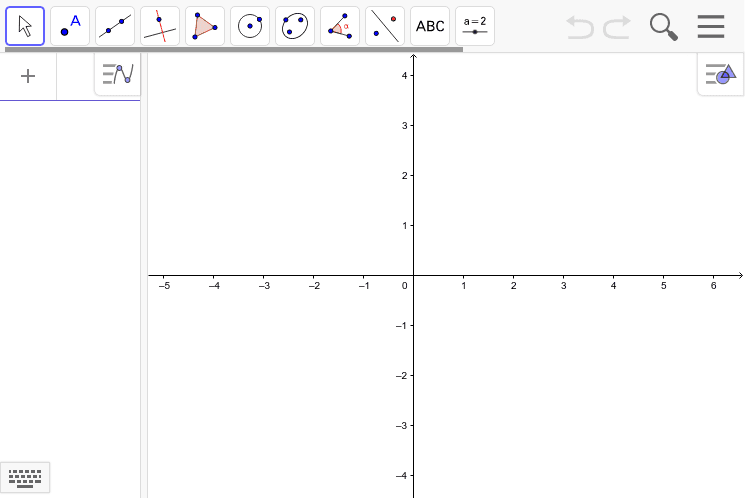Viewport: 745px width, 500px height.
Task: Select the Point tool
Action: tap(70, 26)
